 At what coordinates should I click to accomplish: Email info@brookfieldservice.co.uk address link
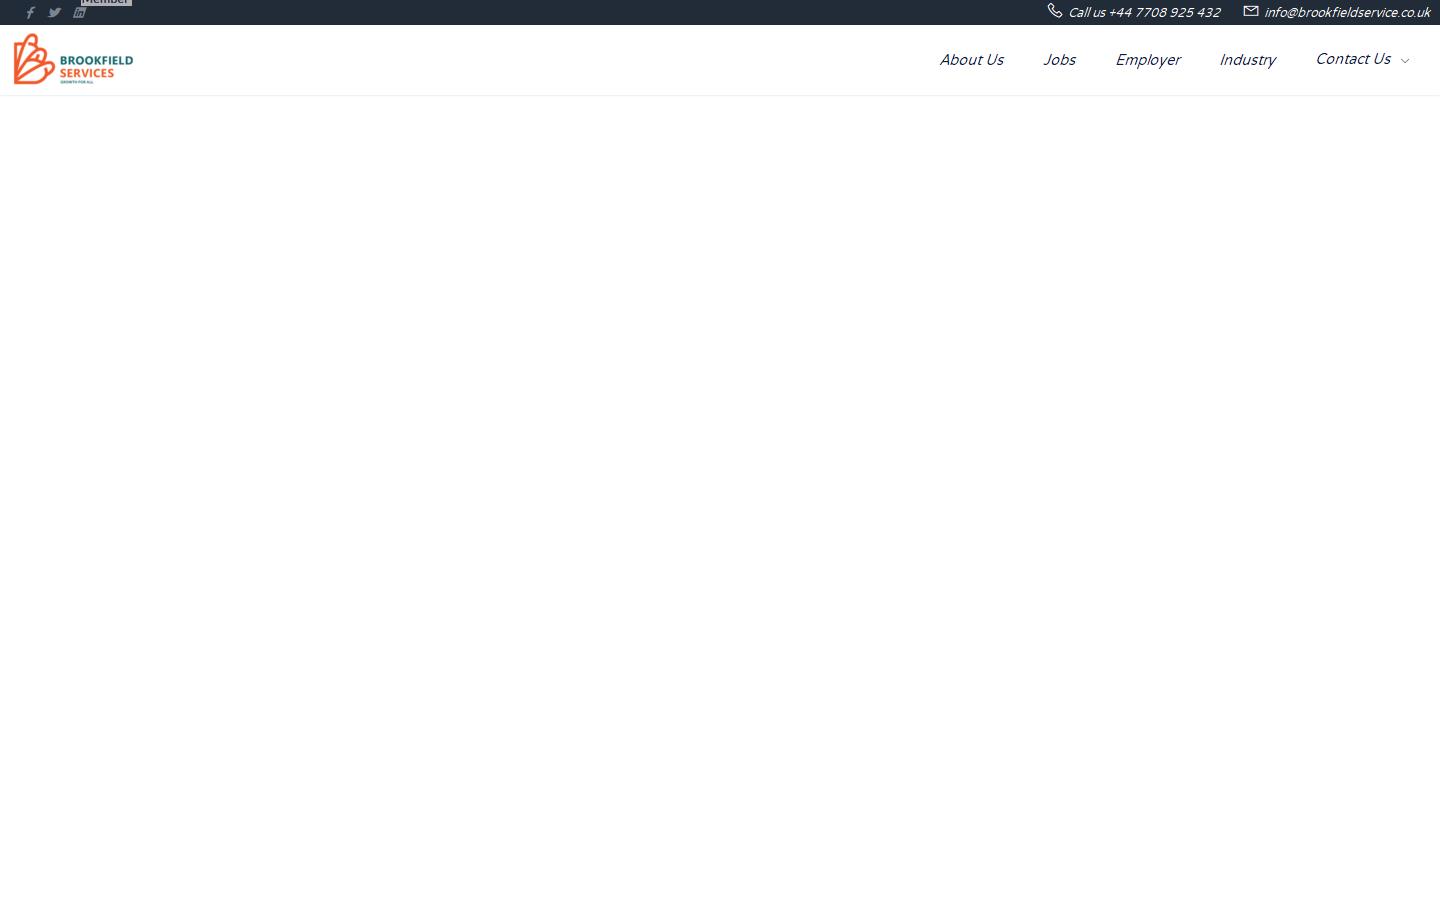(1346, 13)
